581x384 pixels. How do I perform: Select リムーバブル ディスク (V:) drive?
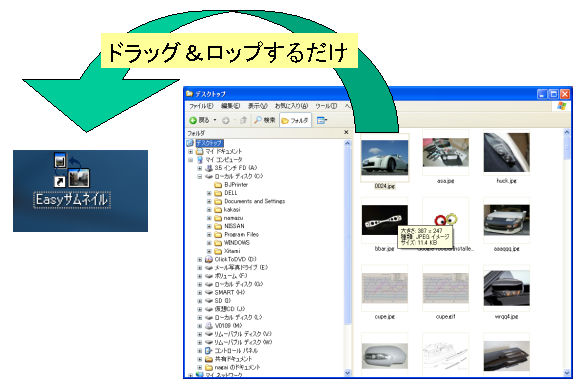point(243,334)
